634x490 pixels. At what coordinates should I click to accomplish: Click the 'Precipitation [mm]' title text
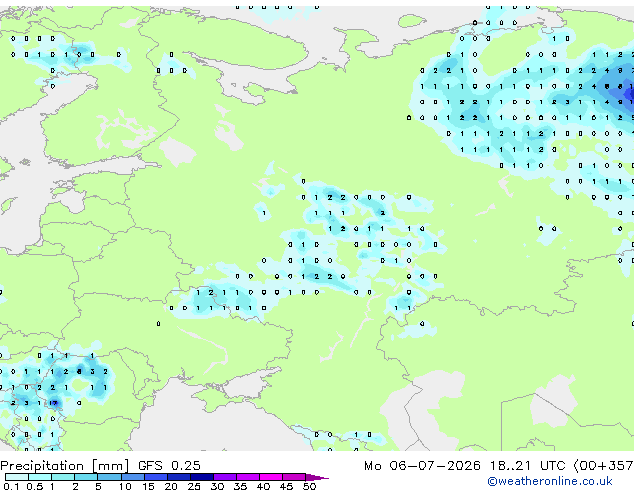(x=65, y=466)
